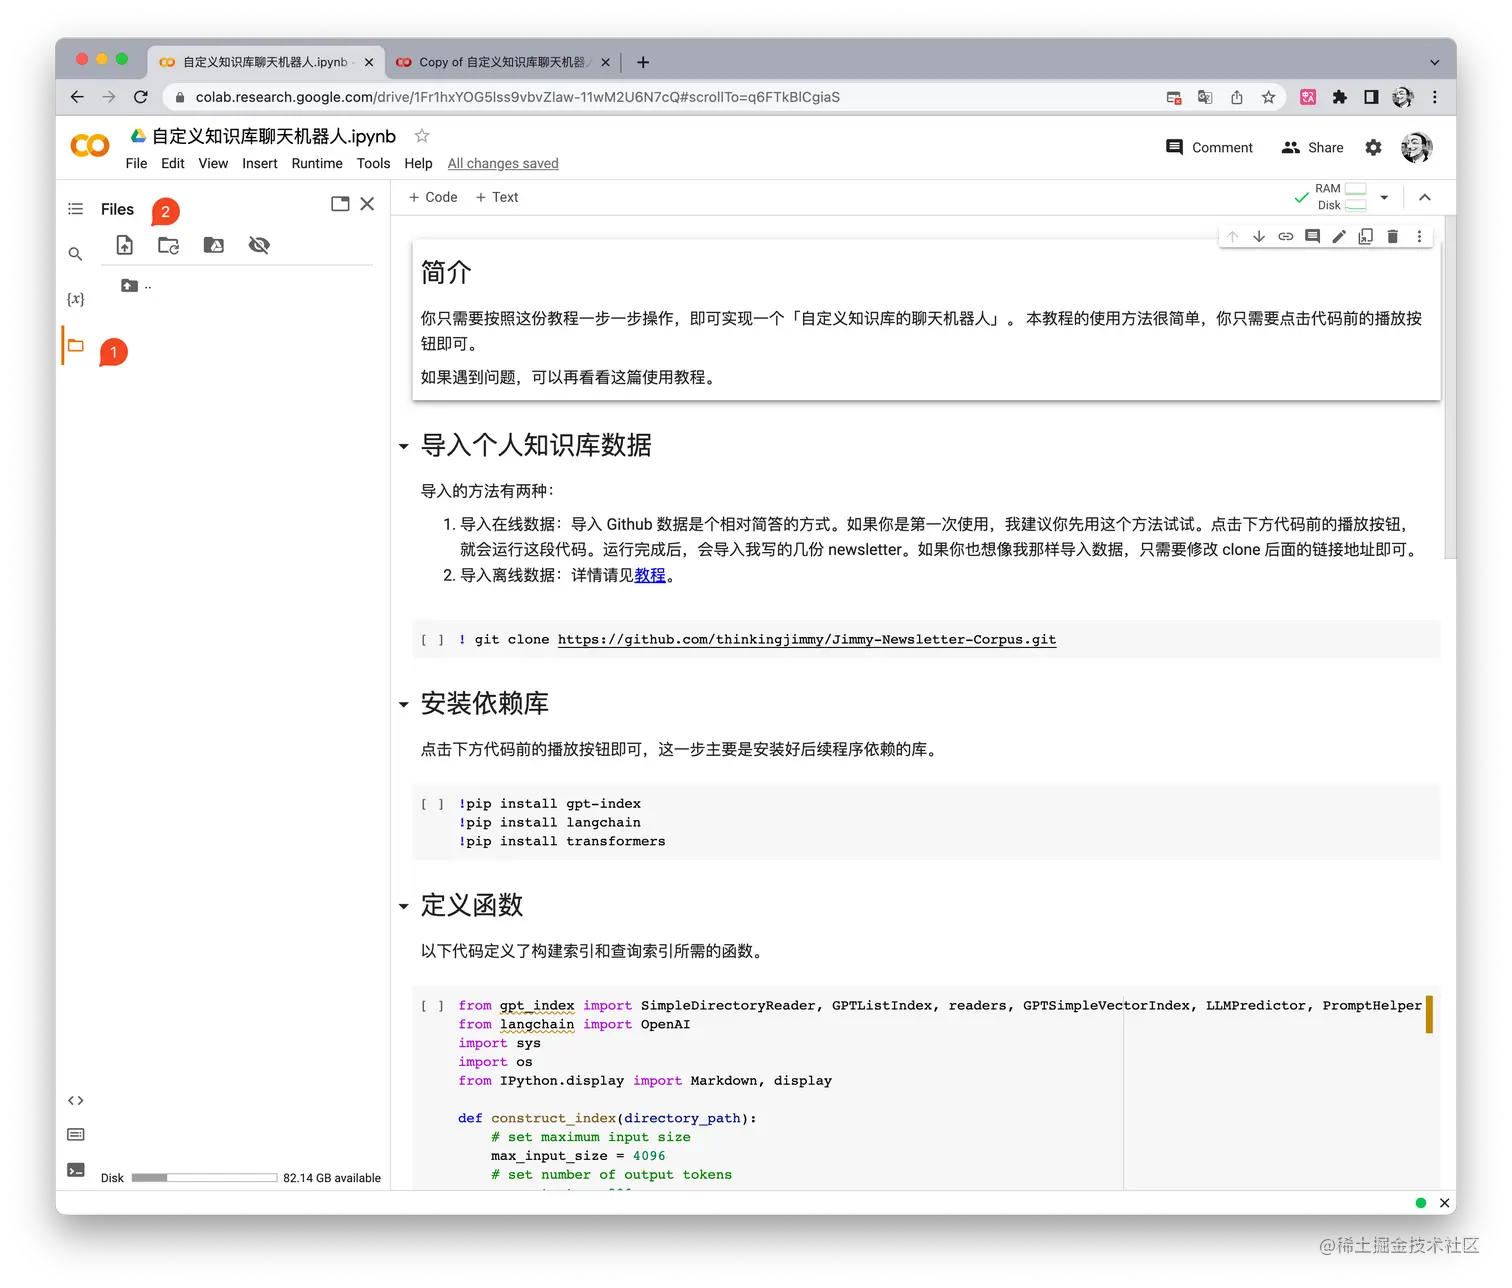Open the Edit menu
This screenshot has width=1512, height=1288.
(x=172, y=163)
